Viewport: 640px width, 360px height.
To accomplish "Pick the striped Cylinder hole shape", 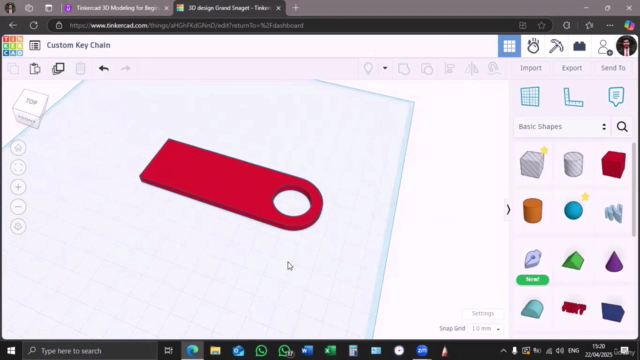I will [x=573, y=164].
